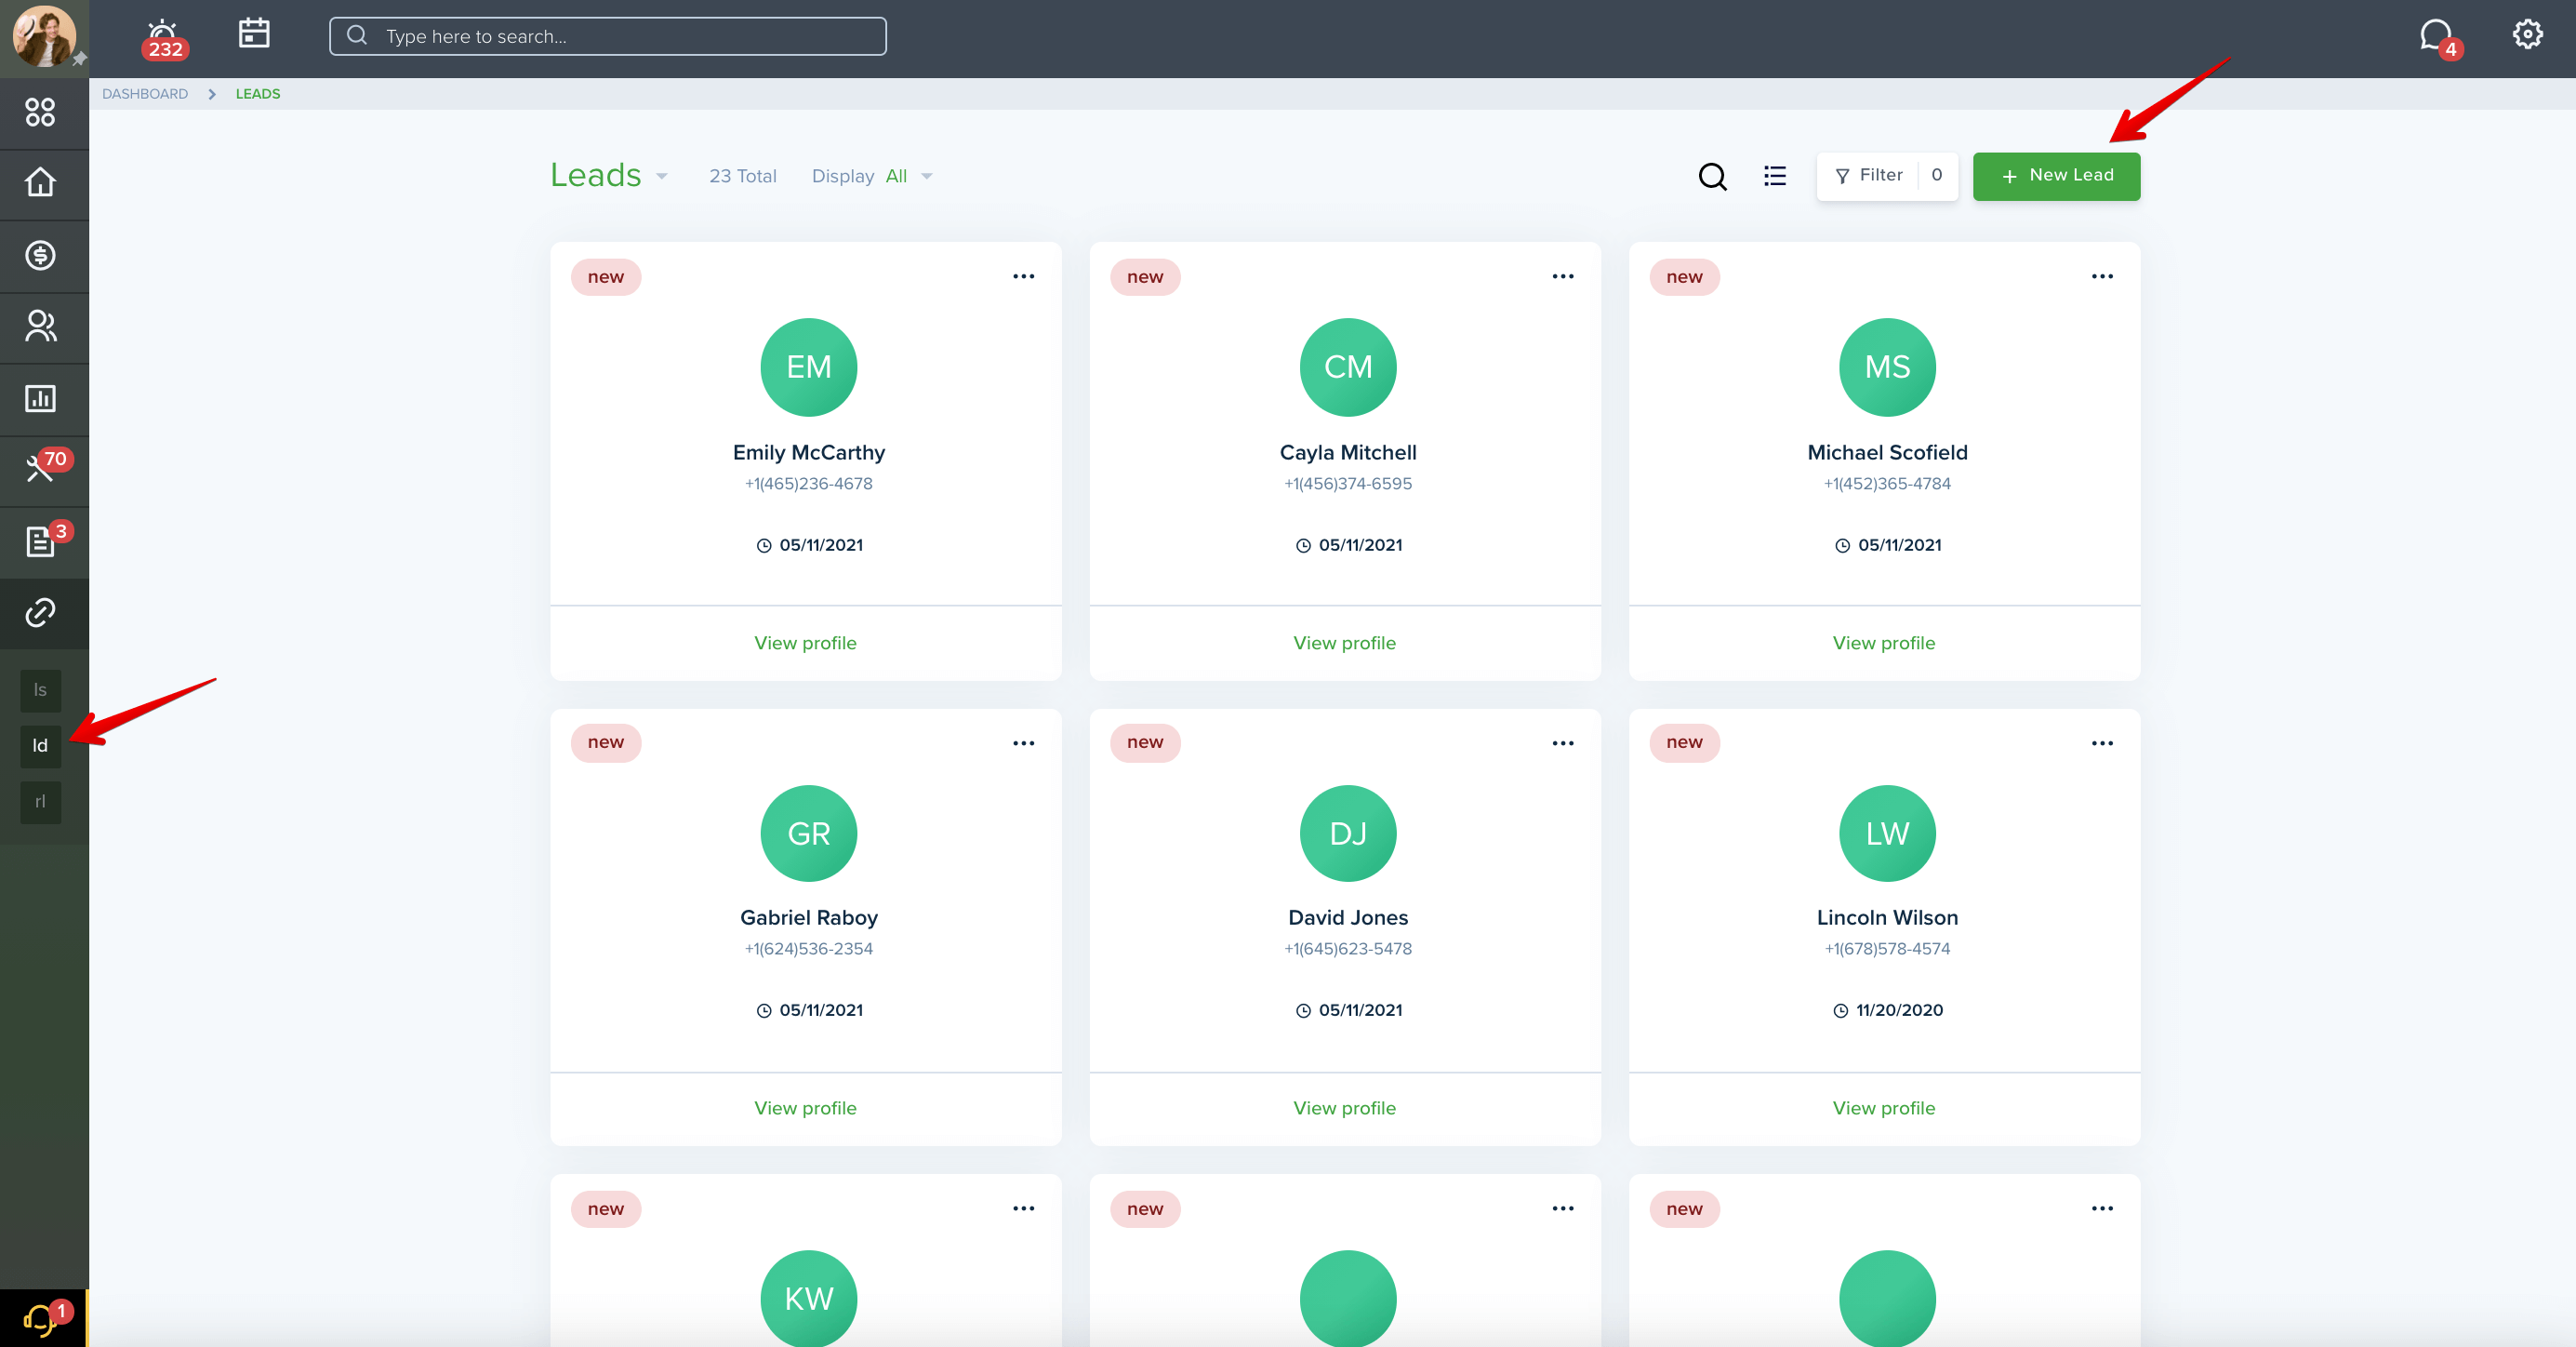Screen dimensions: 2576x1347
Task: Switch to list view icon
Action: [x=1774, y=176]
